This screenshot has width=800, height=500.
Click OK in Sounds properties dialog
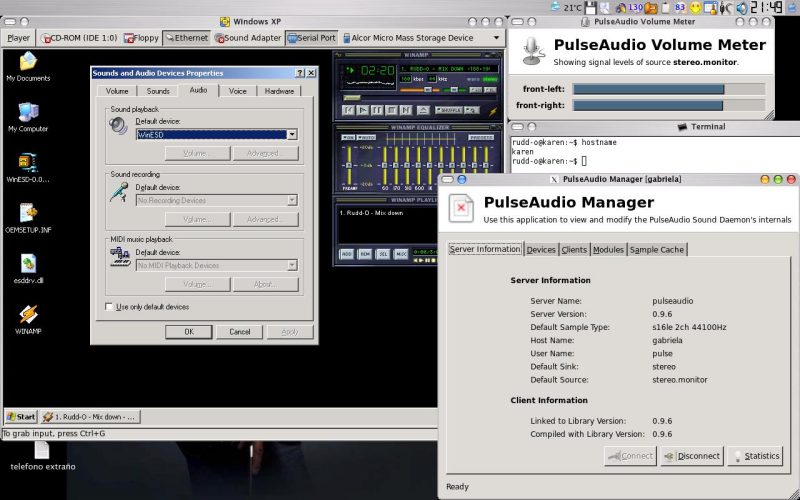click(x=189, y=332)
